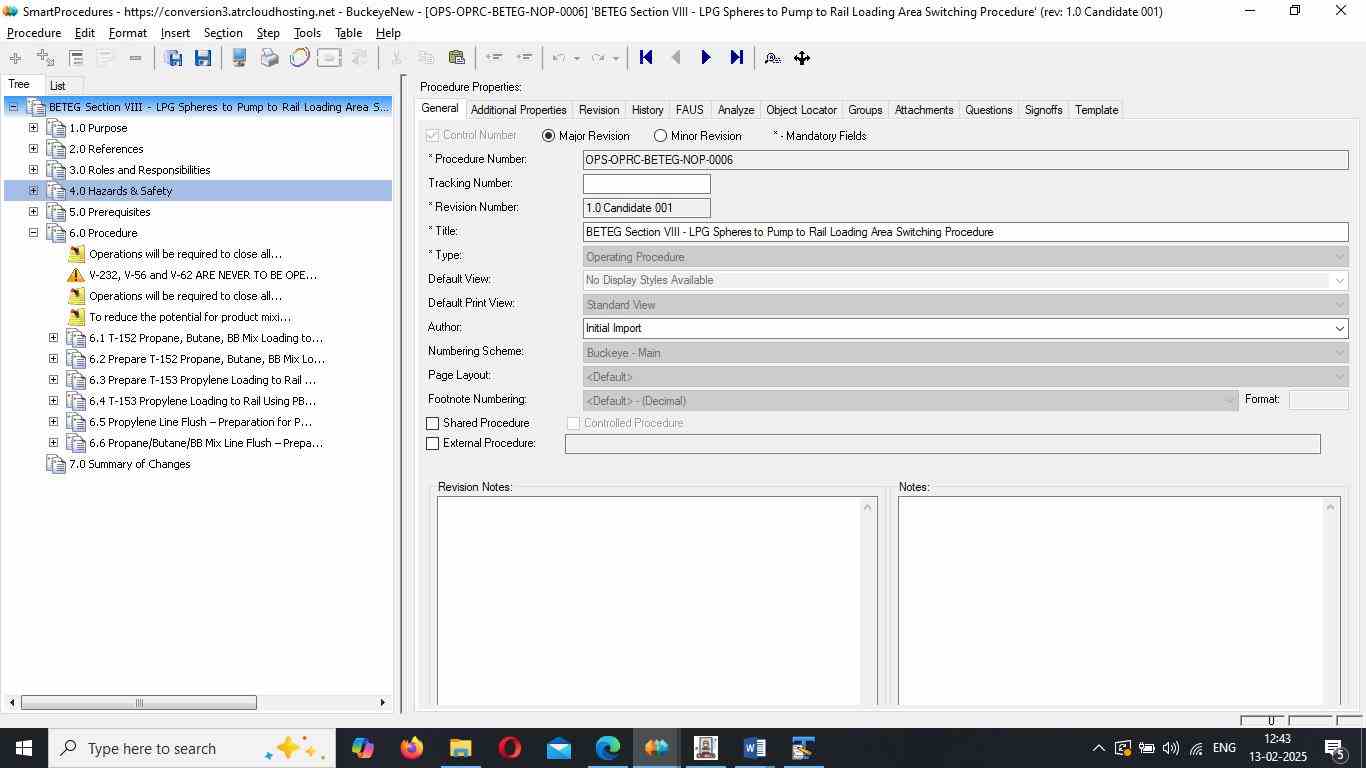Click the Title input field

[x=965, y=232]
